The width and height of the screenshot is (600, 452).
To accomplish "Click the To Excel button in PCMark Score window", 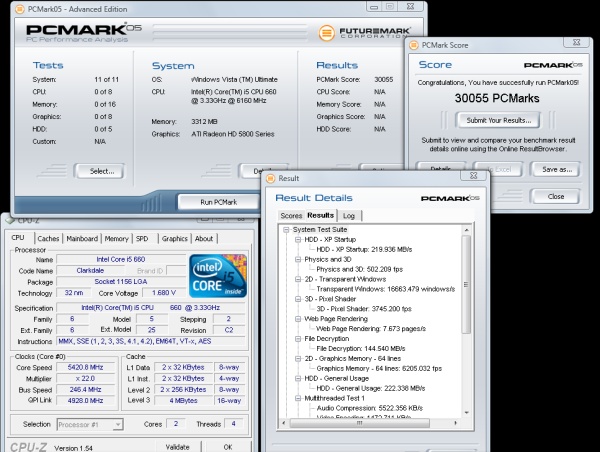I will (498, 169).
